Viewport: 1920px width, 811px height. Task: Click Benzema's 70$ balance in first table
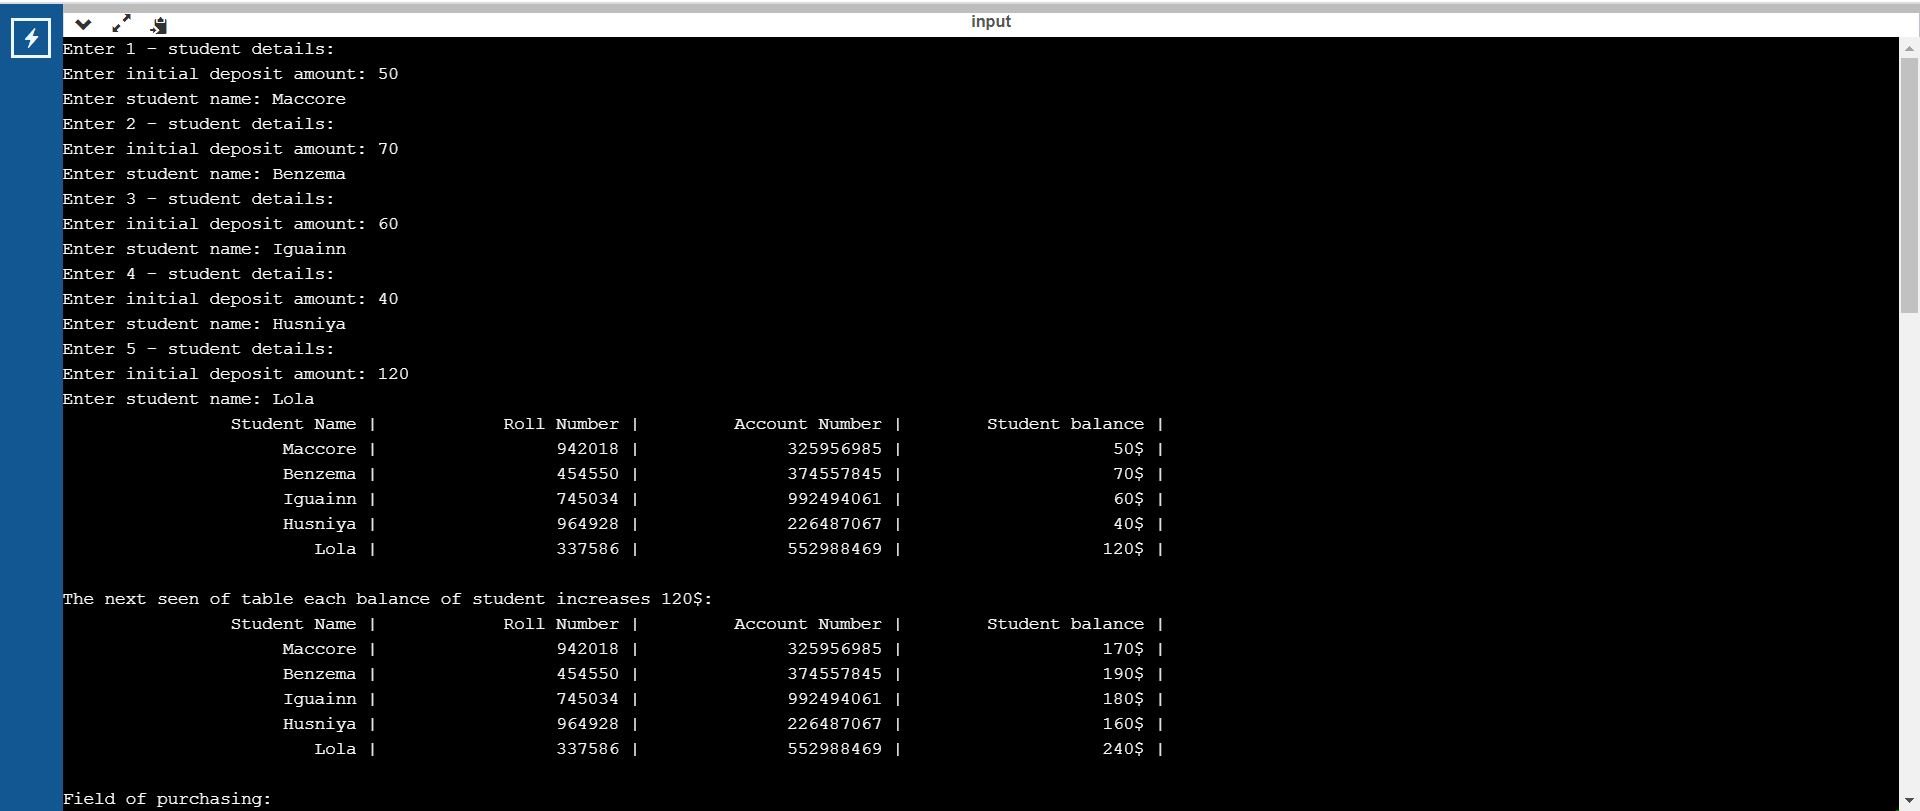point(1128,474)
